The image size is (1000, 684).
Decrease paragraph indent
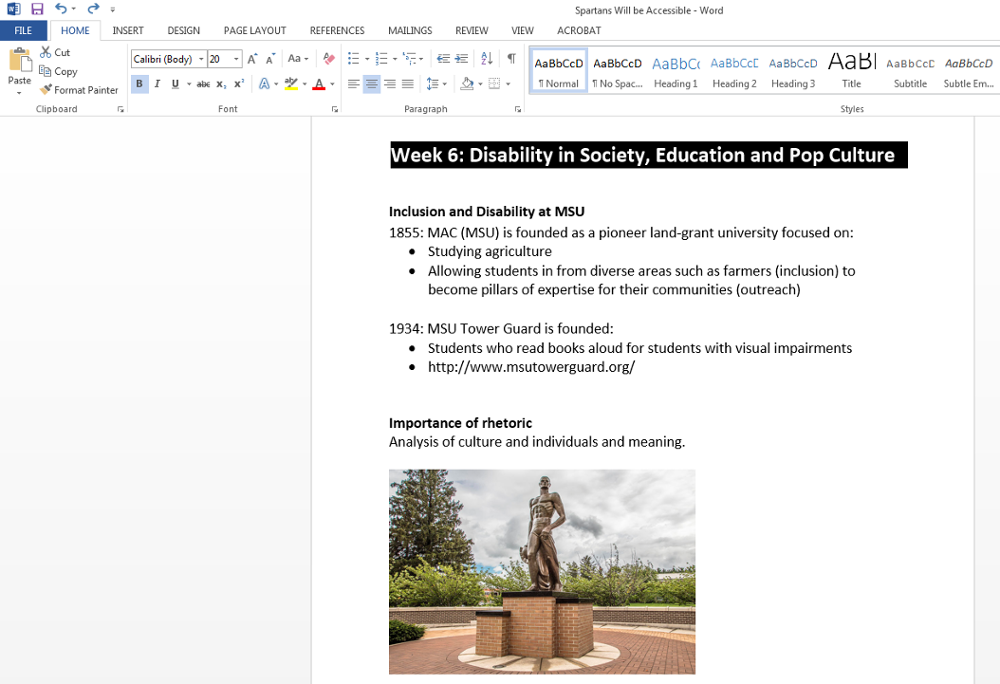click(x=443, y=59)
